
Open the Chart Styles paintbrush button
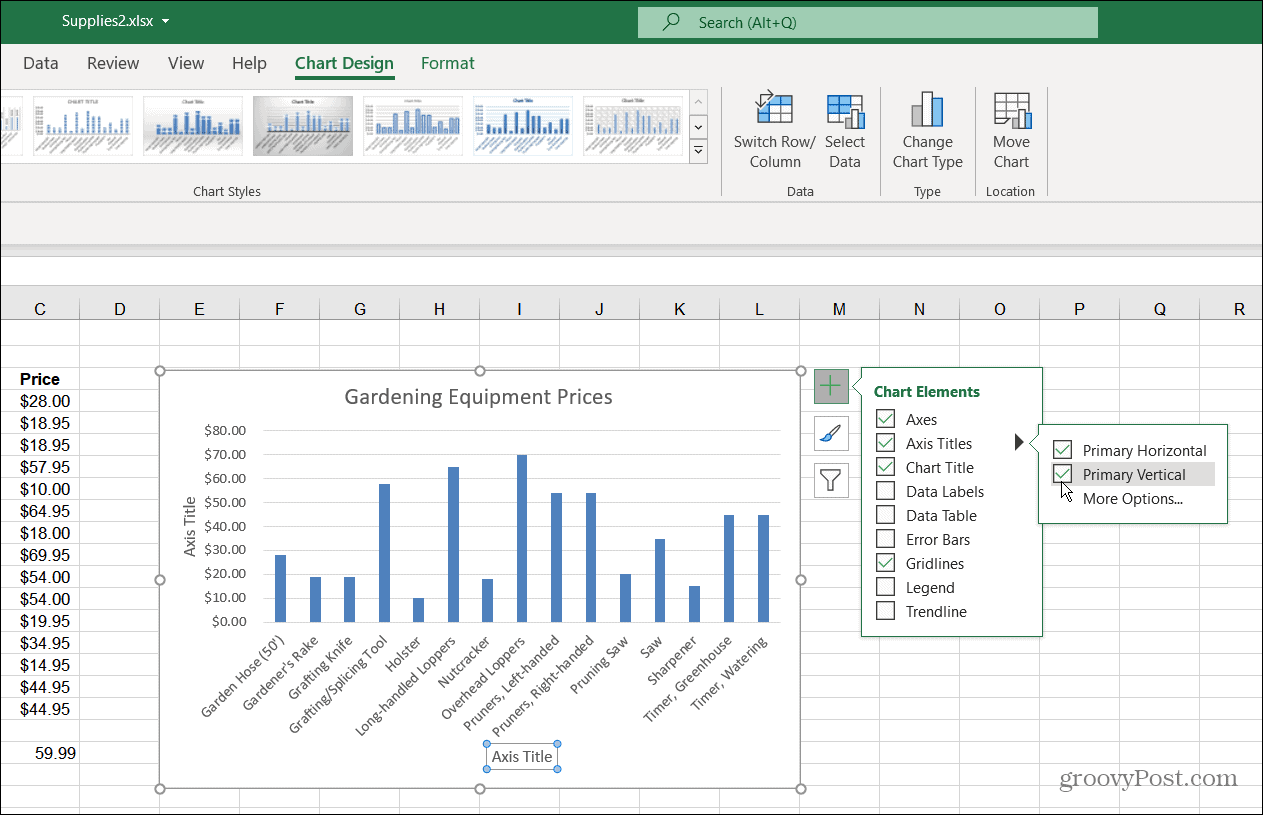(x=831, y=433)
